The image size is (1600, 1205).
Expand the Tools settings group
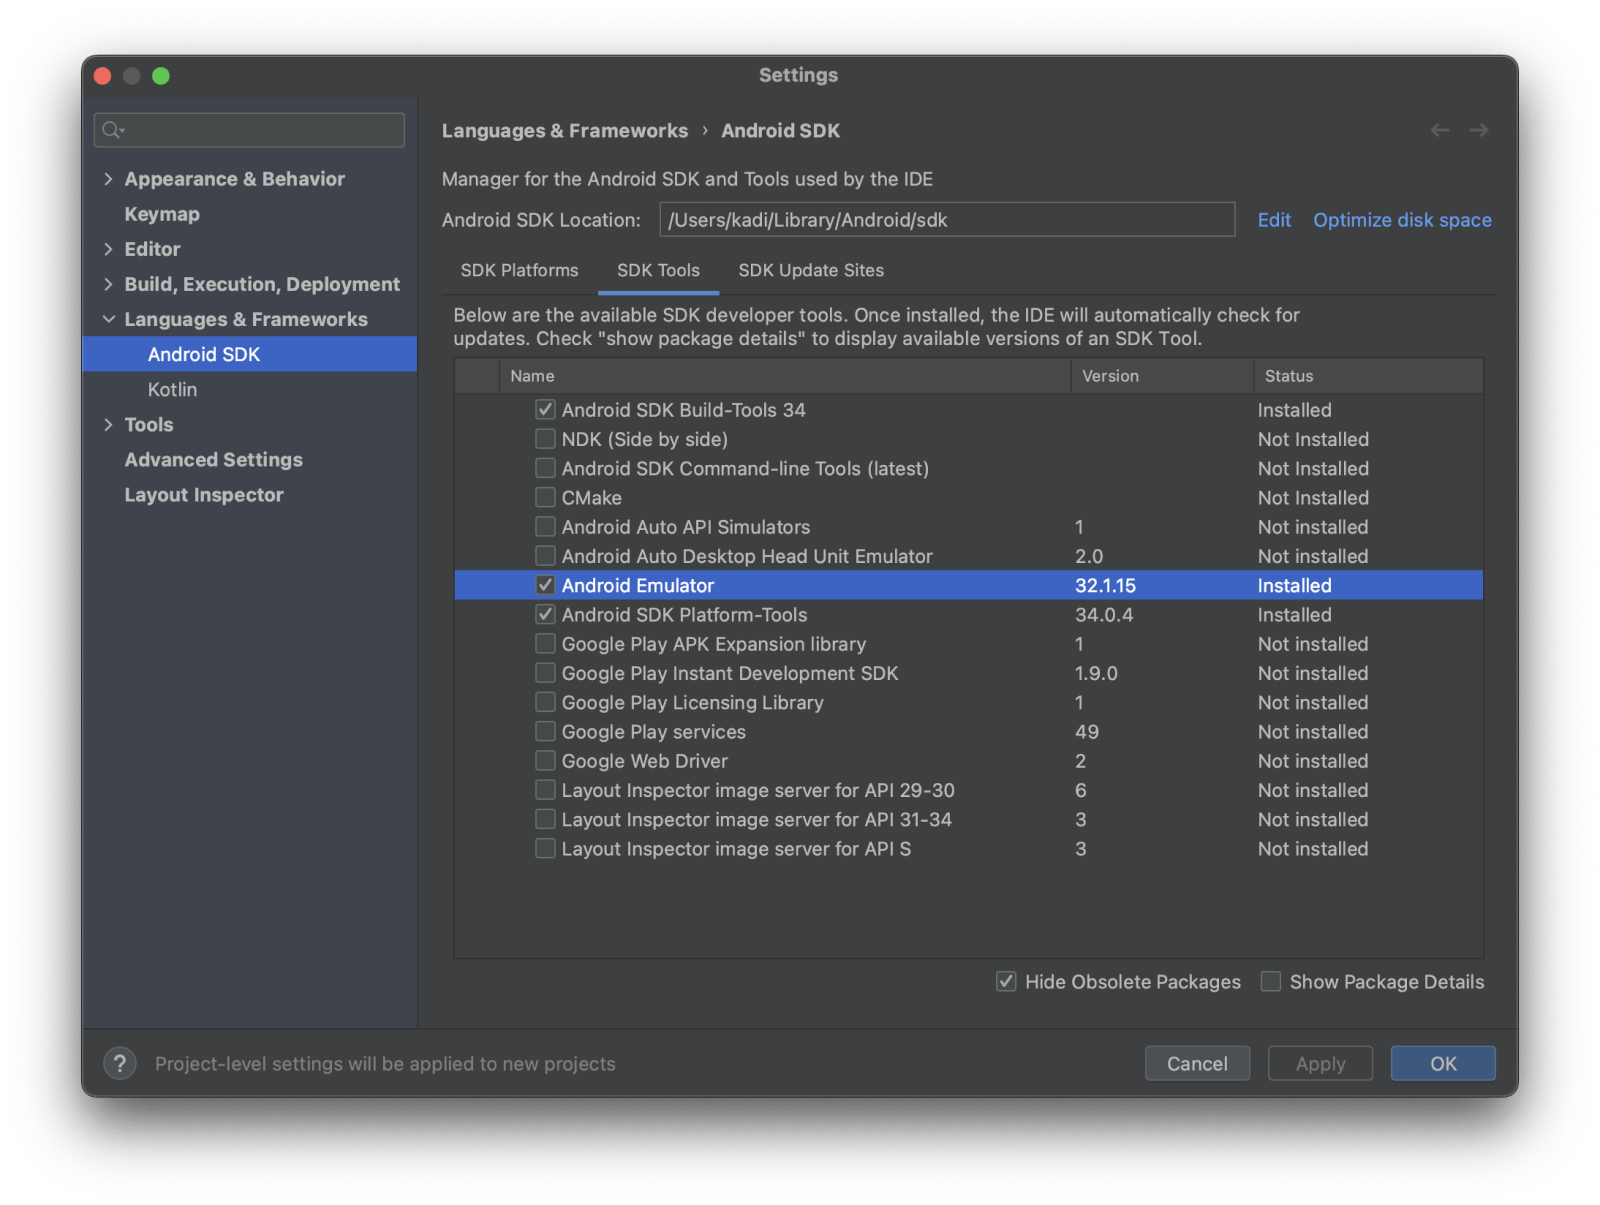(x=108, y=425)
